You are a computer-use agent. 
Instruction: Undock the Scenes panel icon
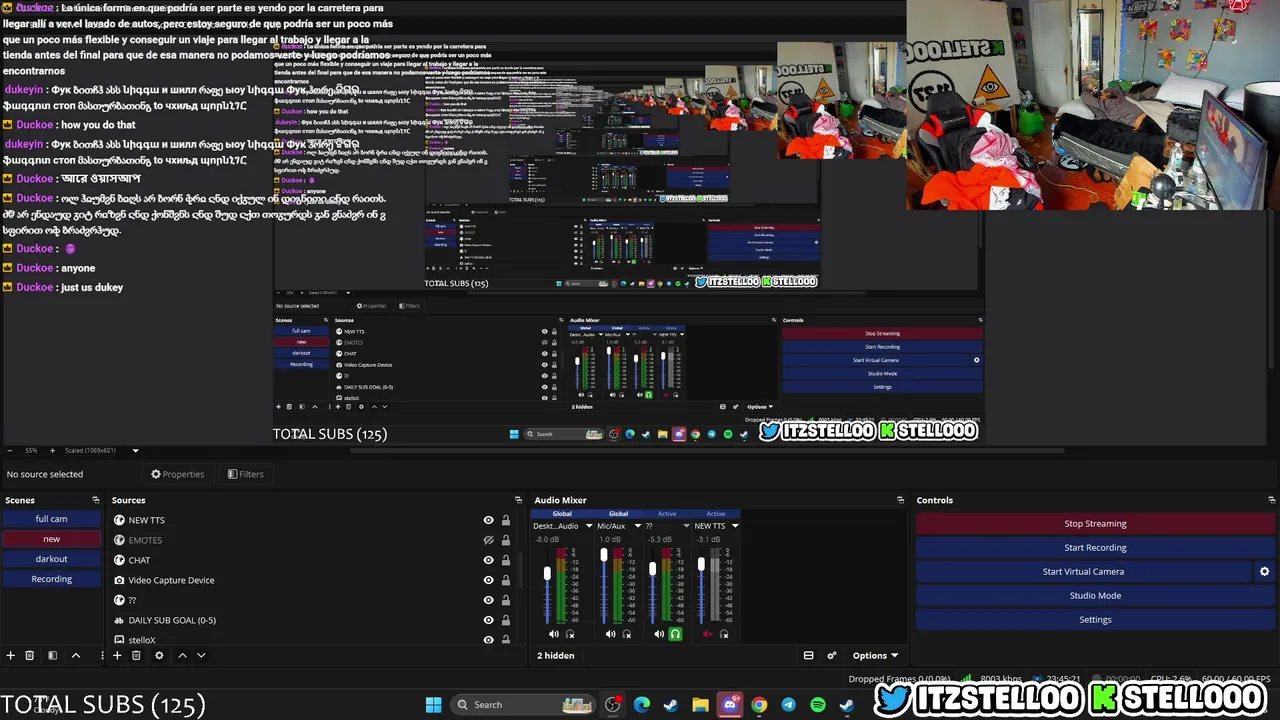pyautogui.click(x=96, y=500)
